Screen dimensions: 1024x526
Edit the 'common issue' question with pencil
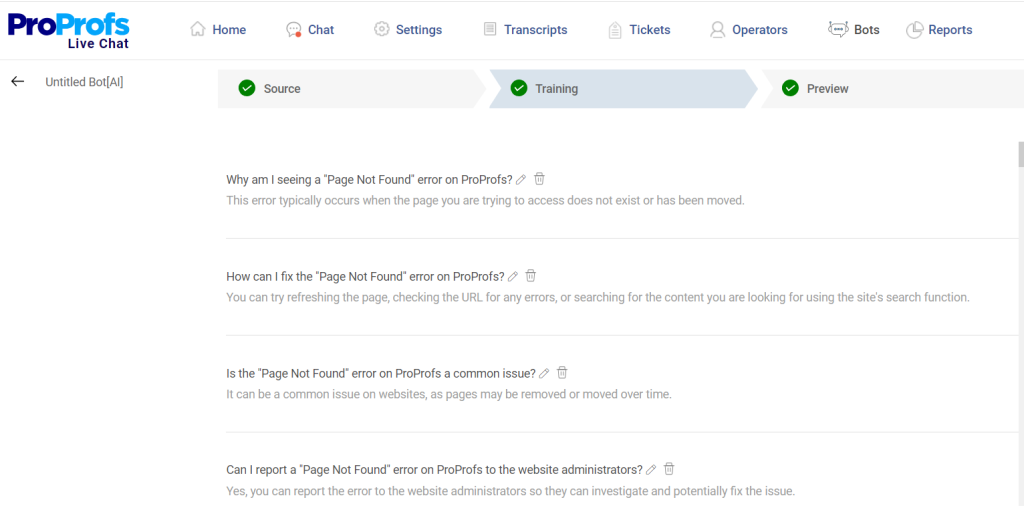click(x=544, y=374)
